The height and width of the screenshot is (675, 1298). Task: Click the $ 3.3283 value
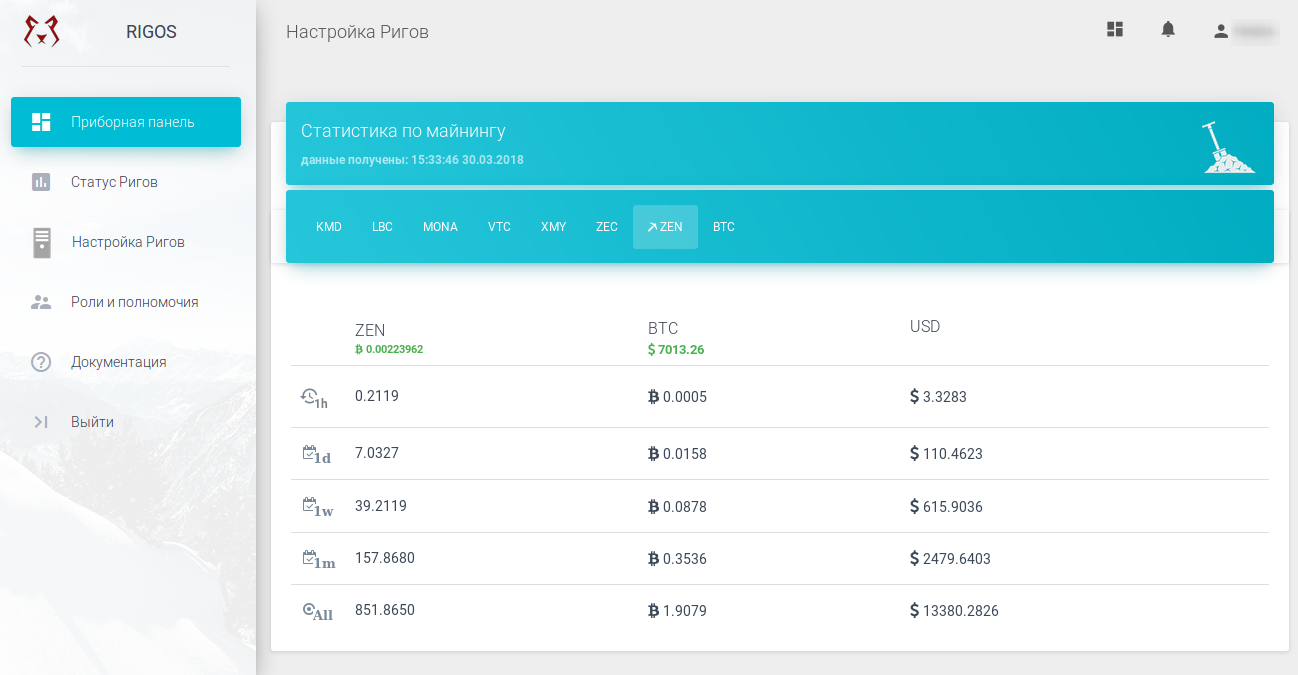(938, 397)
